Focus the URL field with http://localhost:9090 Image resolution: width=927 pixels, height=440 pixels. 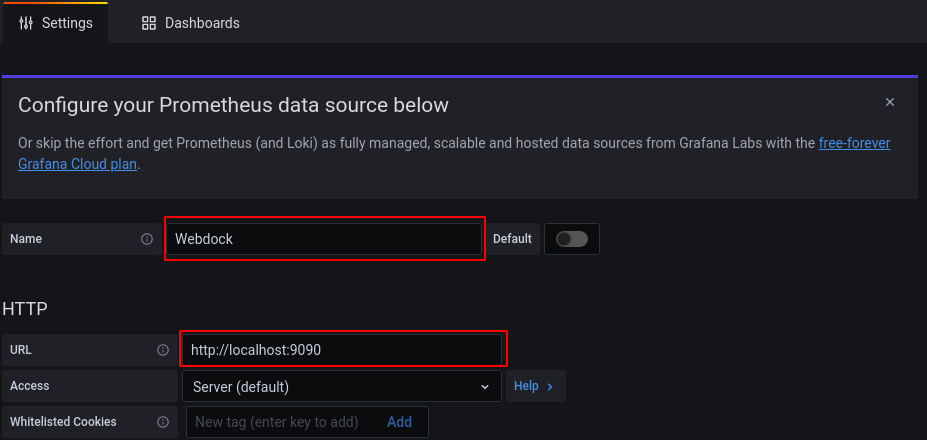[342, 350]
